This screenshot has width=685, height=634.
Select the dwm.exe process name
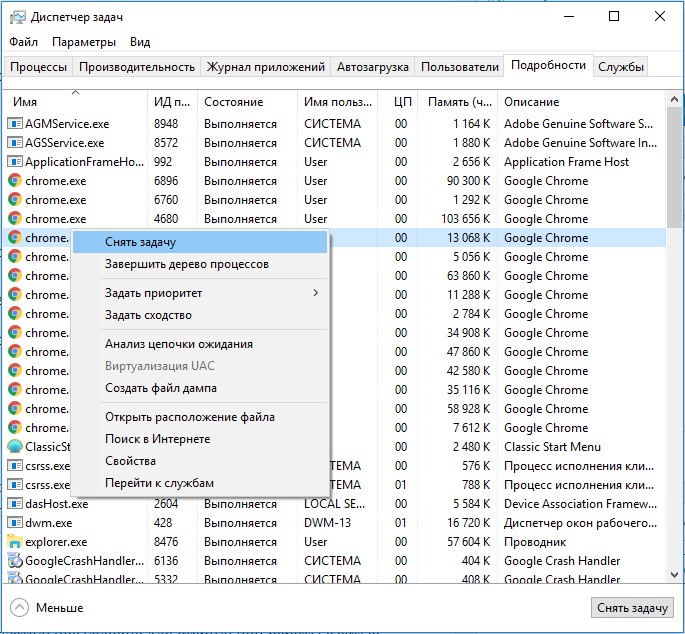tap(48, 523)
